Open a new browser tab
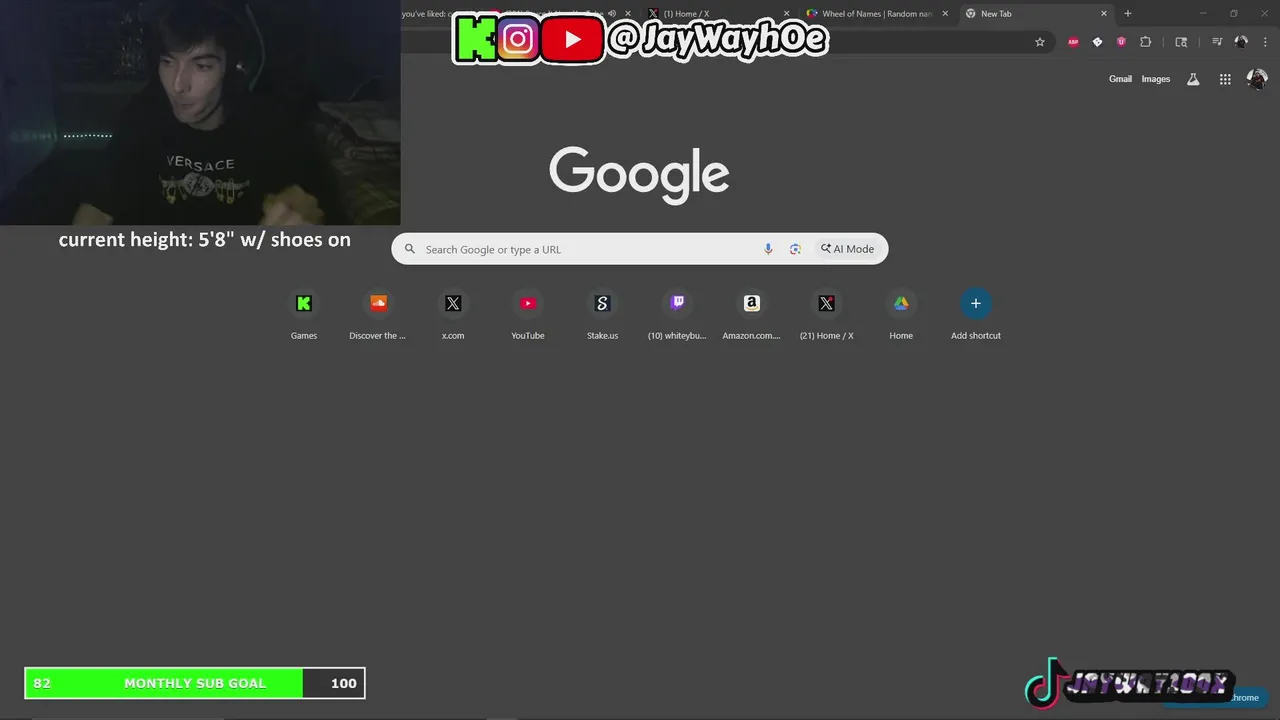Screen dimensions: 1280x720 [x=1128, y=14]
